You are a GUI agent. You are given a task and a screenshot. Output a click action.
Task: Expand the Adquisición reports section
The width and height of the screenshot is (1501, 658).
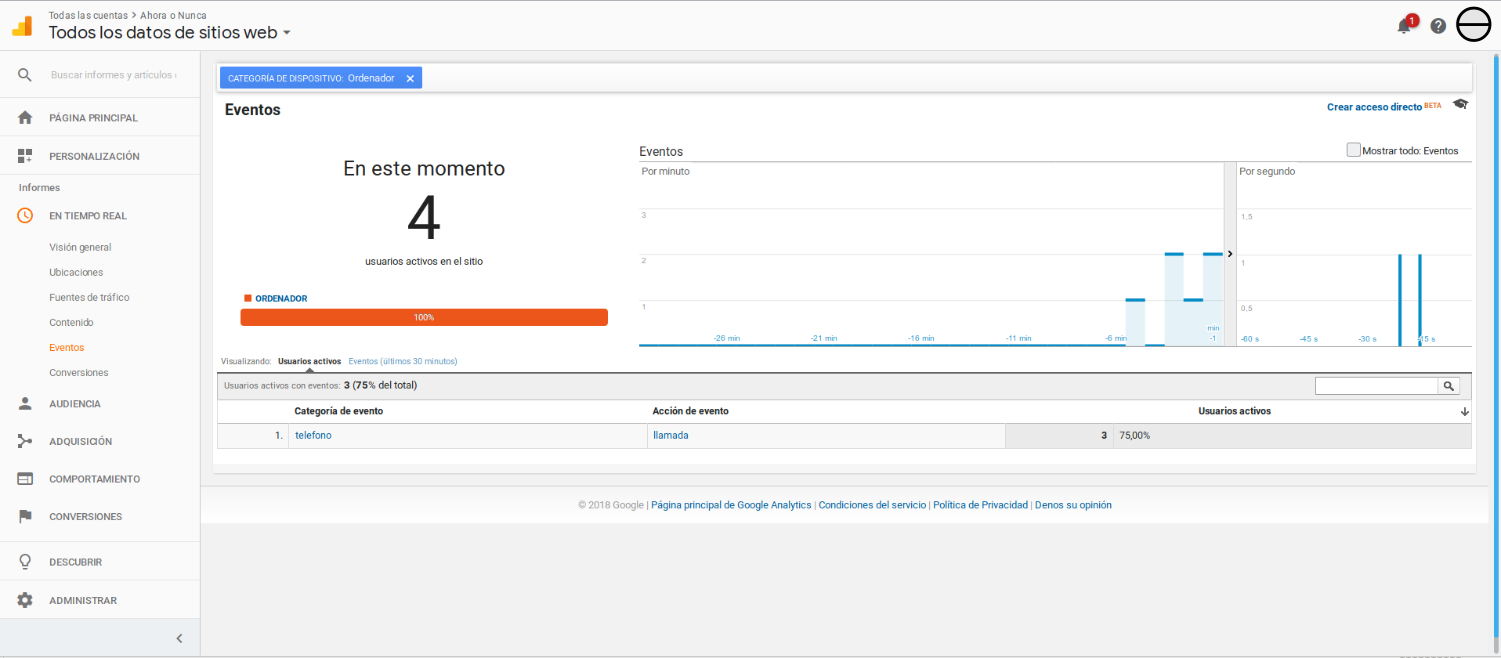click(x=80, y=441)
